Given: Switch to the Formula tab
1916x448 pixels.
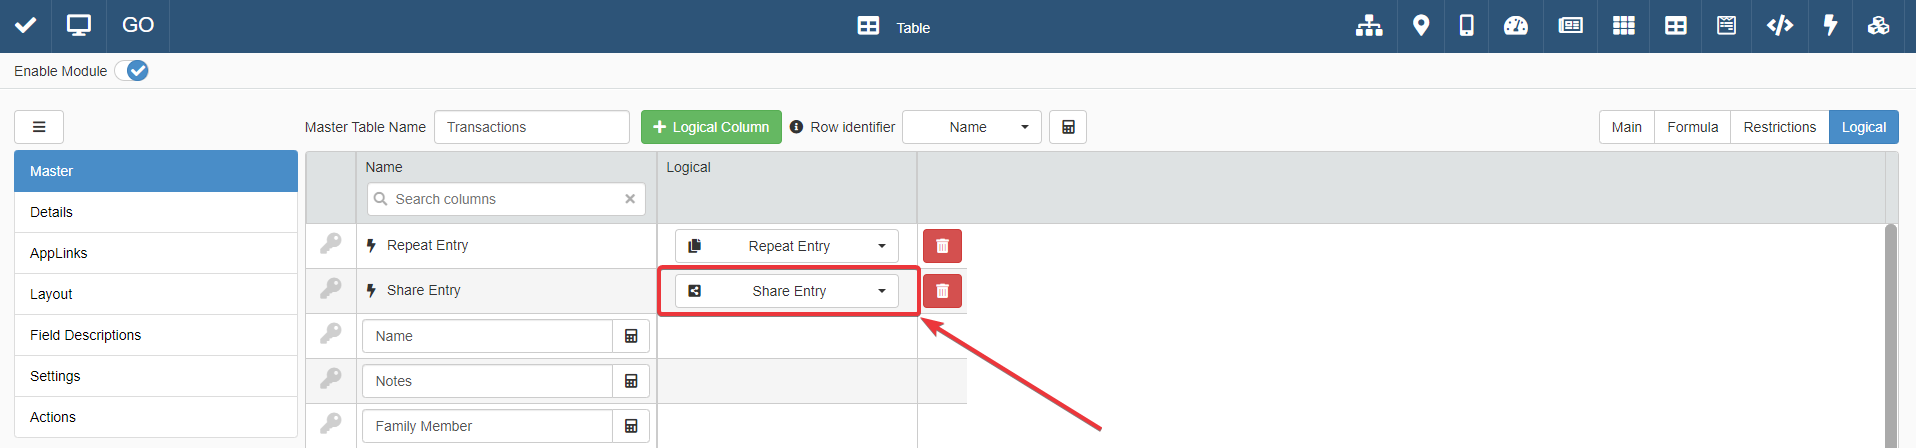Looking at the screenshot, I should click(x=1692, y=127).
